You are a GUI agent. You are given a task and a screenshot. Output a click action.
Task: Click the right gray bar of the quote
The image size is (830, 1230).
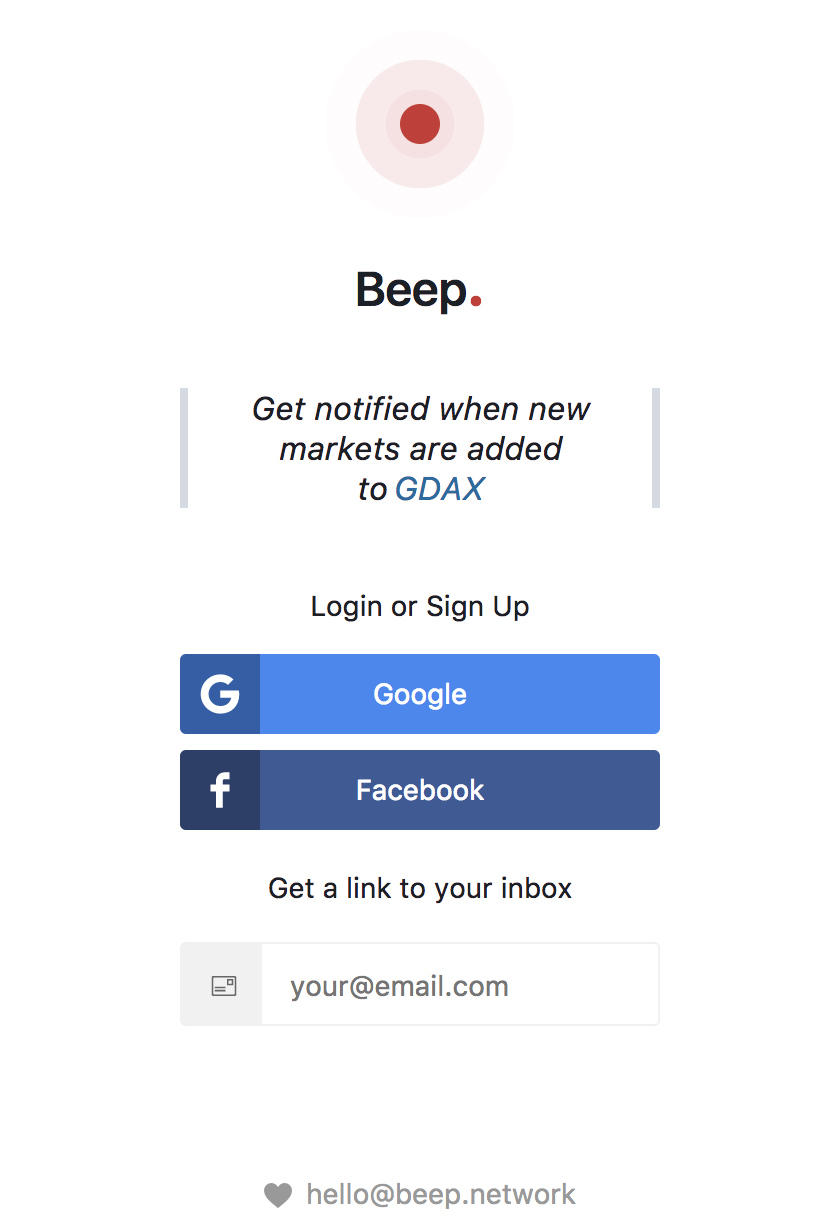656,448
